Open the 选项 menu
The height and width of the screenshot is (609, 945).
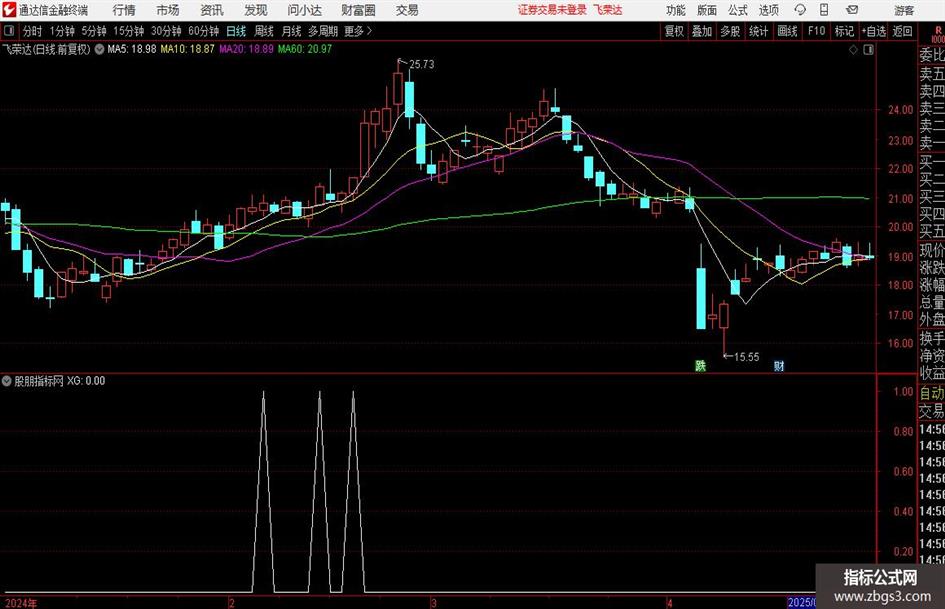click(768, 10)
